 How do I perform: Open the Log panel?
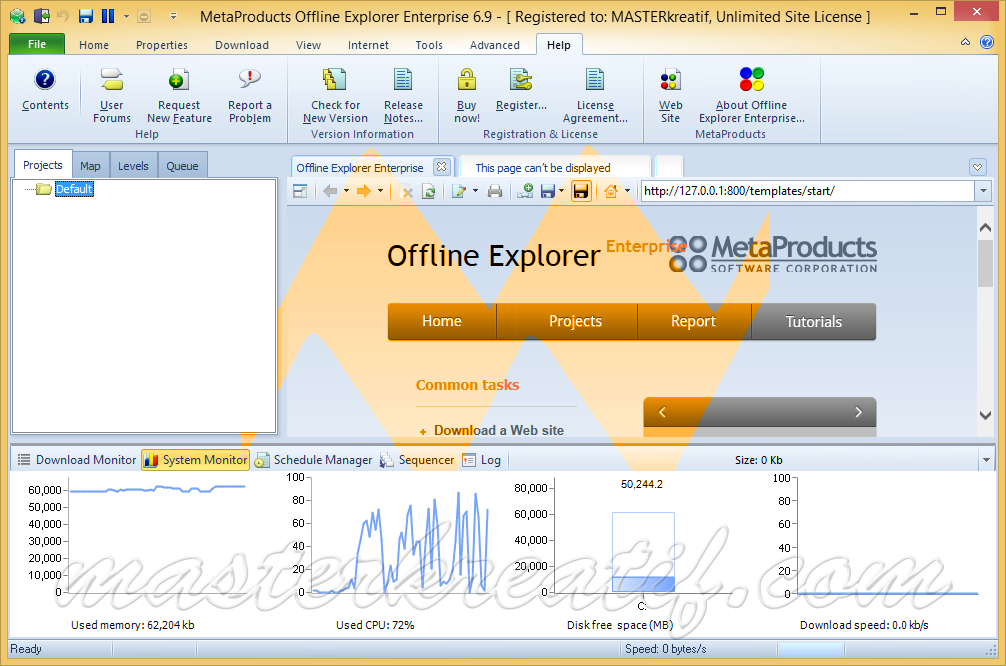[482, 460]
